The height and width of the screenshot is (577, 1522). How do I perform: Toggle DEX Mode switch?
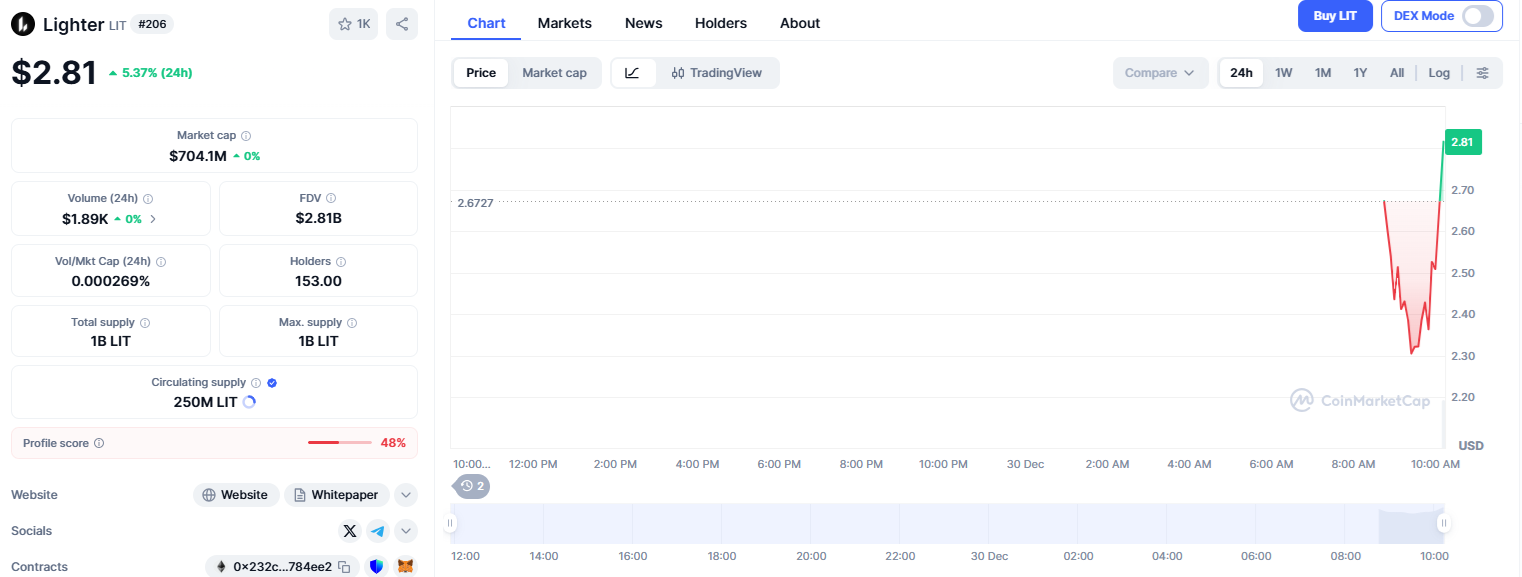tap(1477, 16)
